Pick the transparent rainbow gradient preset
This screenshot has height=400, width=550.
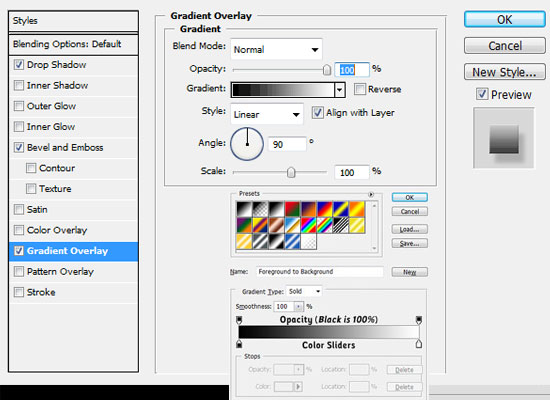point(325,226)
